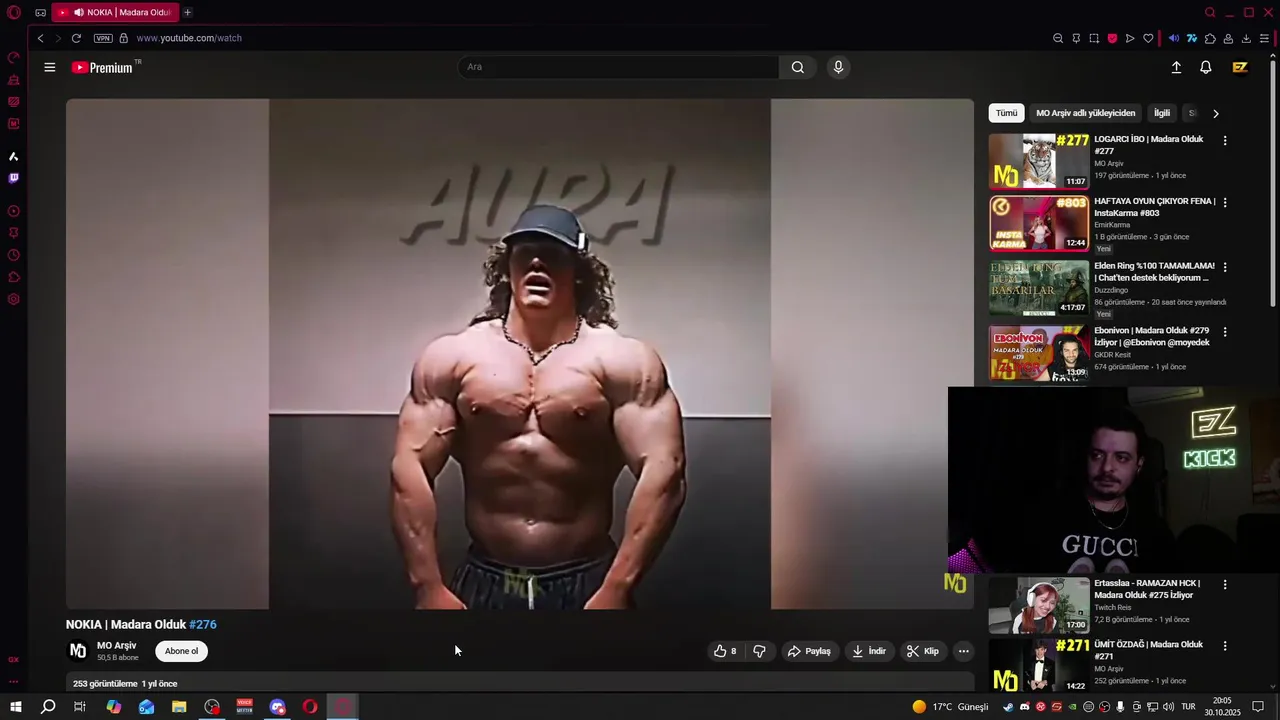Select the 'MO Arşiv adlı yükleyiciden' chip

pyautogui.click(x=1086, y=113)
